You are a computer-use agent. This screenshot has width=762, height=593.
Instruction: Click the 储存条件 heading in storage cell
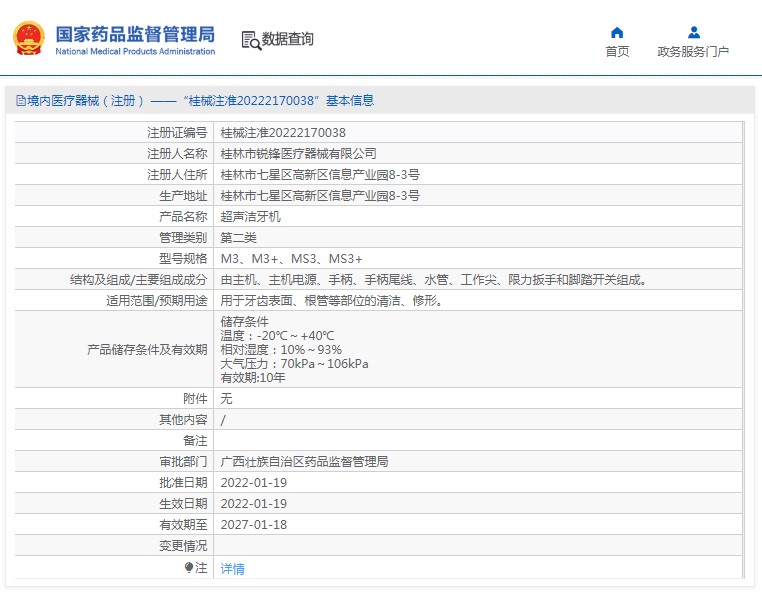click(x=244, y=322)
